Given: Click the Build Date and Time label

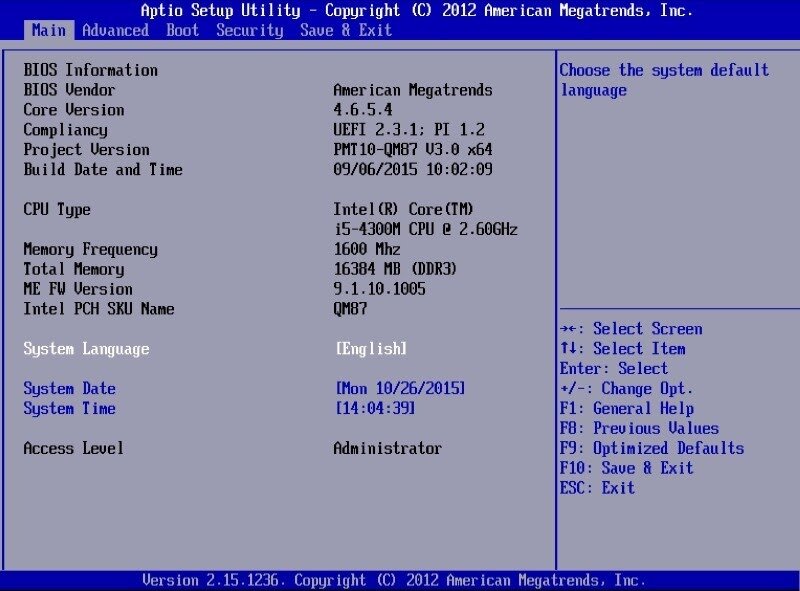Looking at the screenshot, I should click(x=103, y=169).
